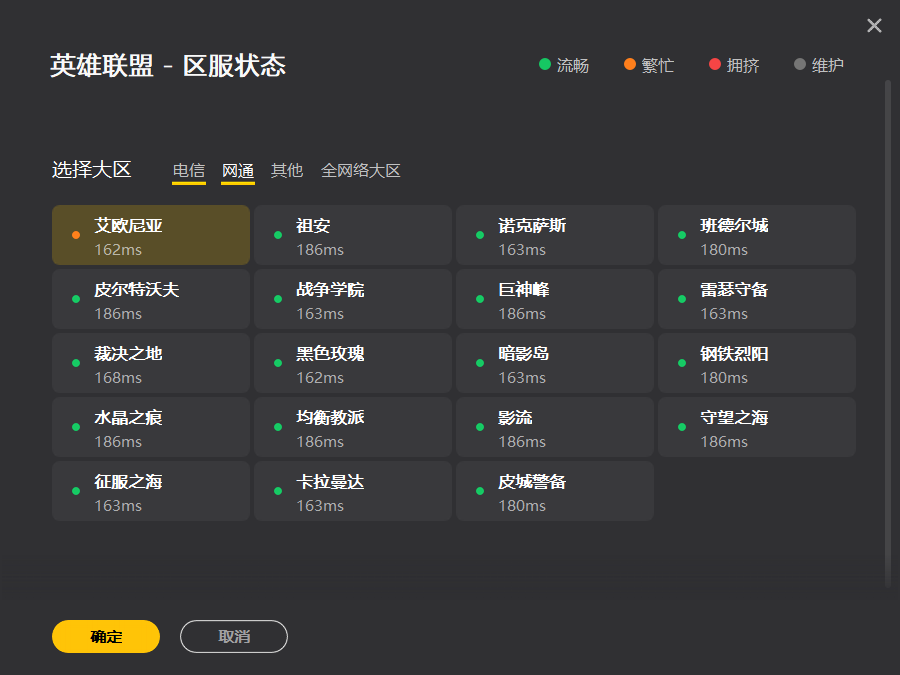Image resolution: width=900 pixels, height=675 pixels.
Task: Click the 繁忙 status legend
Action: [x=649, y=65]
